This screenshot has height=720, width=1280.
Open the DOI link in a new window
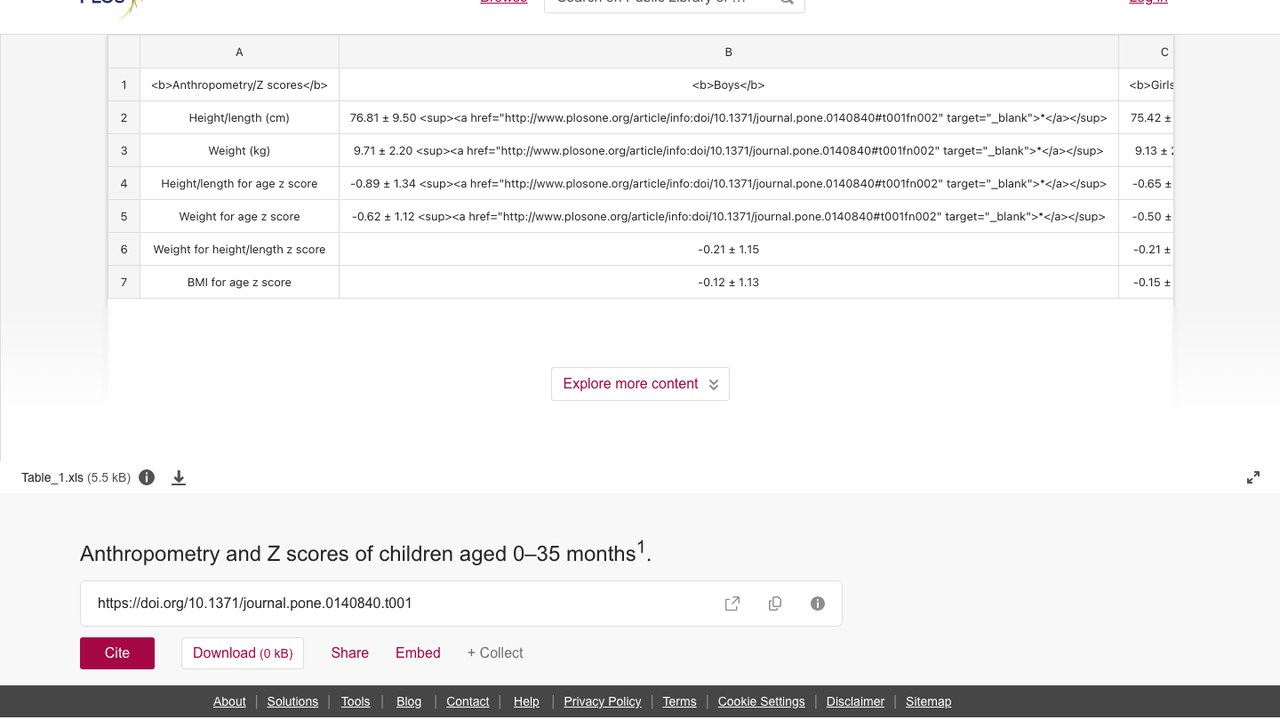[x=732, y=603]
